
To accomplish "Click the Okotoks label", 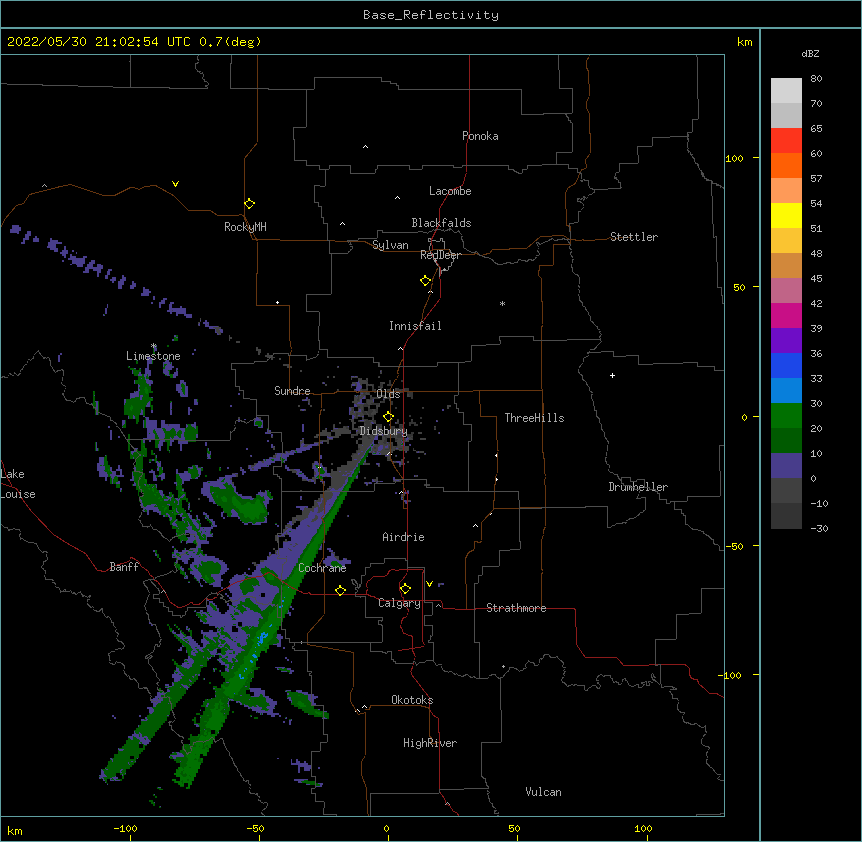I will 412,700.
